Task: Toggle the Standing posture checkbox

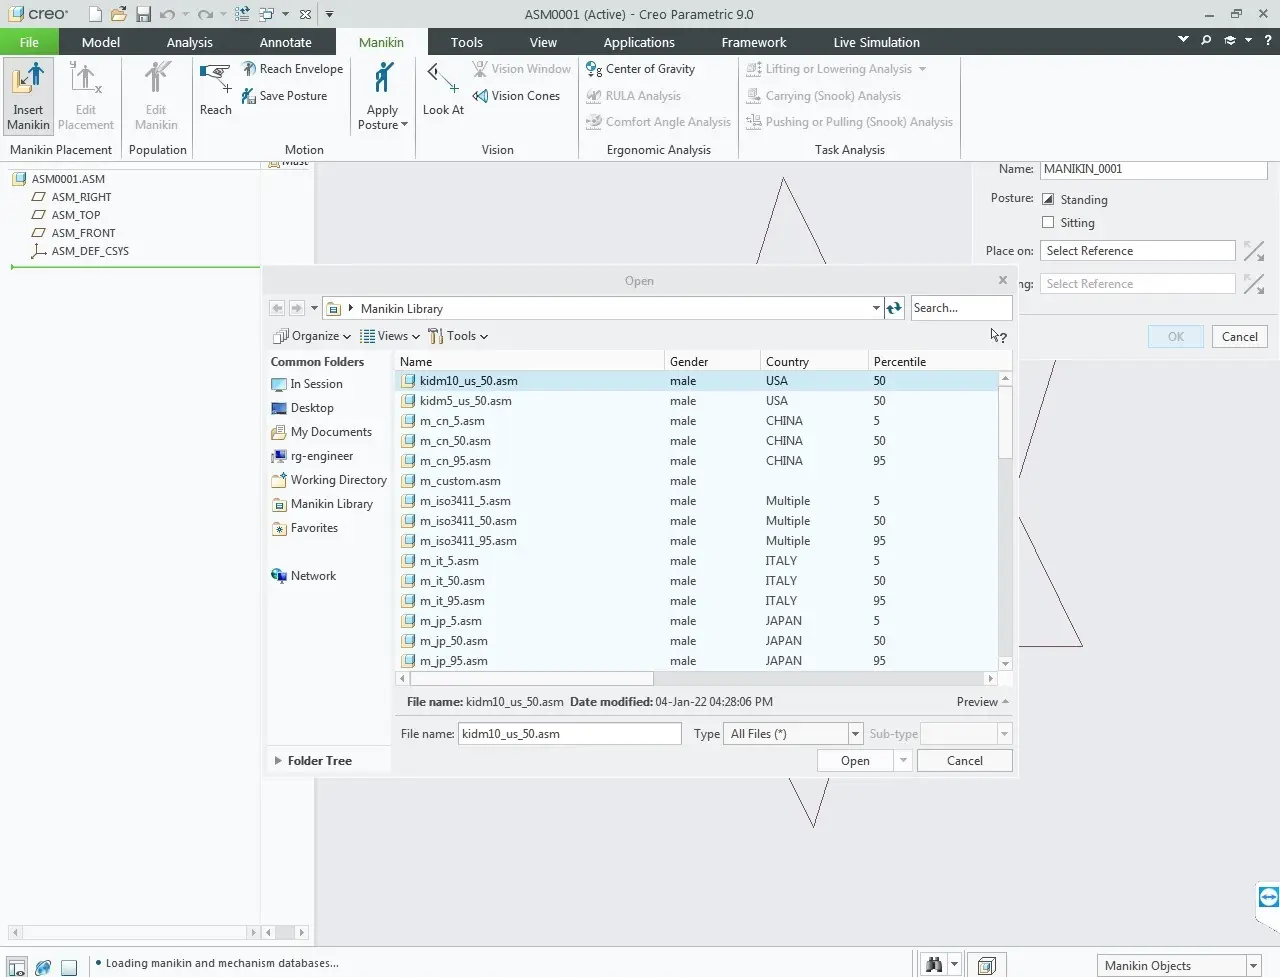Action: 1048,200
